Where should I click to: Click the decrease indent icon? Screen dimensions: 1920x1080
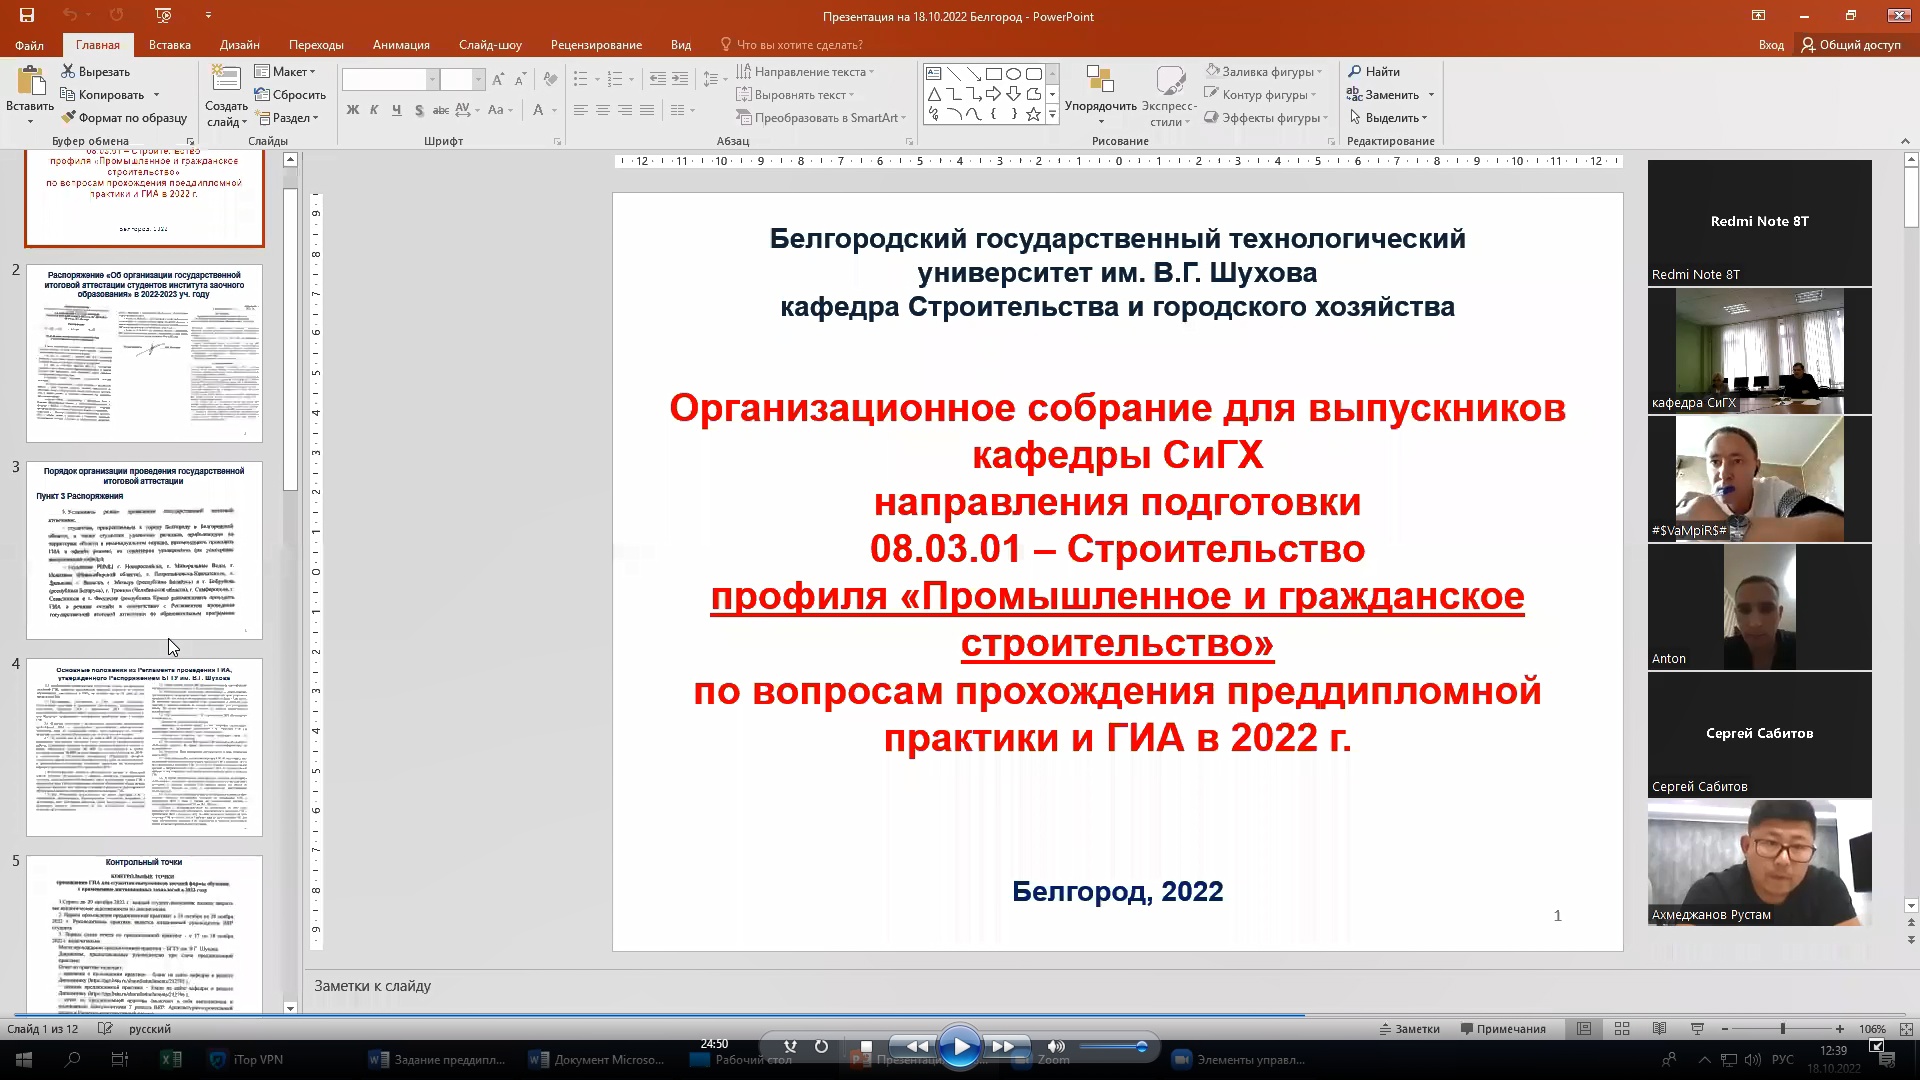pyautogui.click(x=657, y=79)
